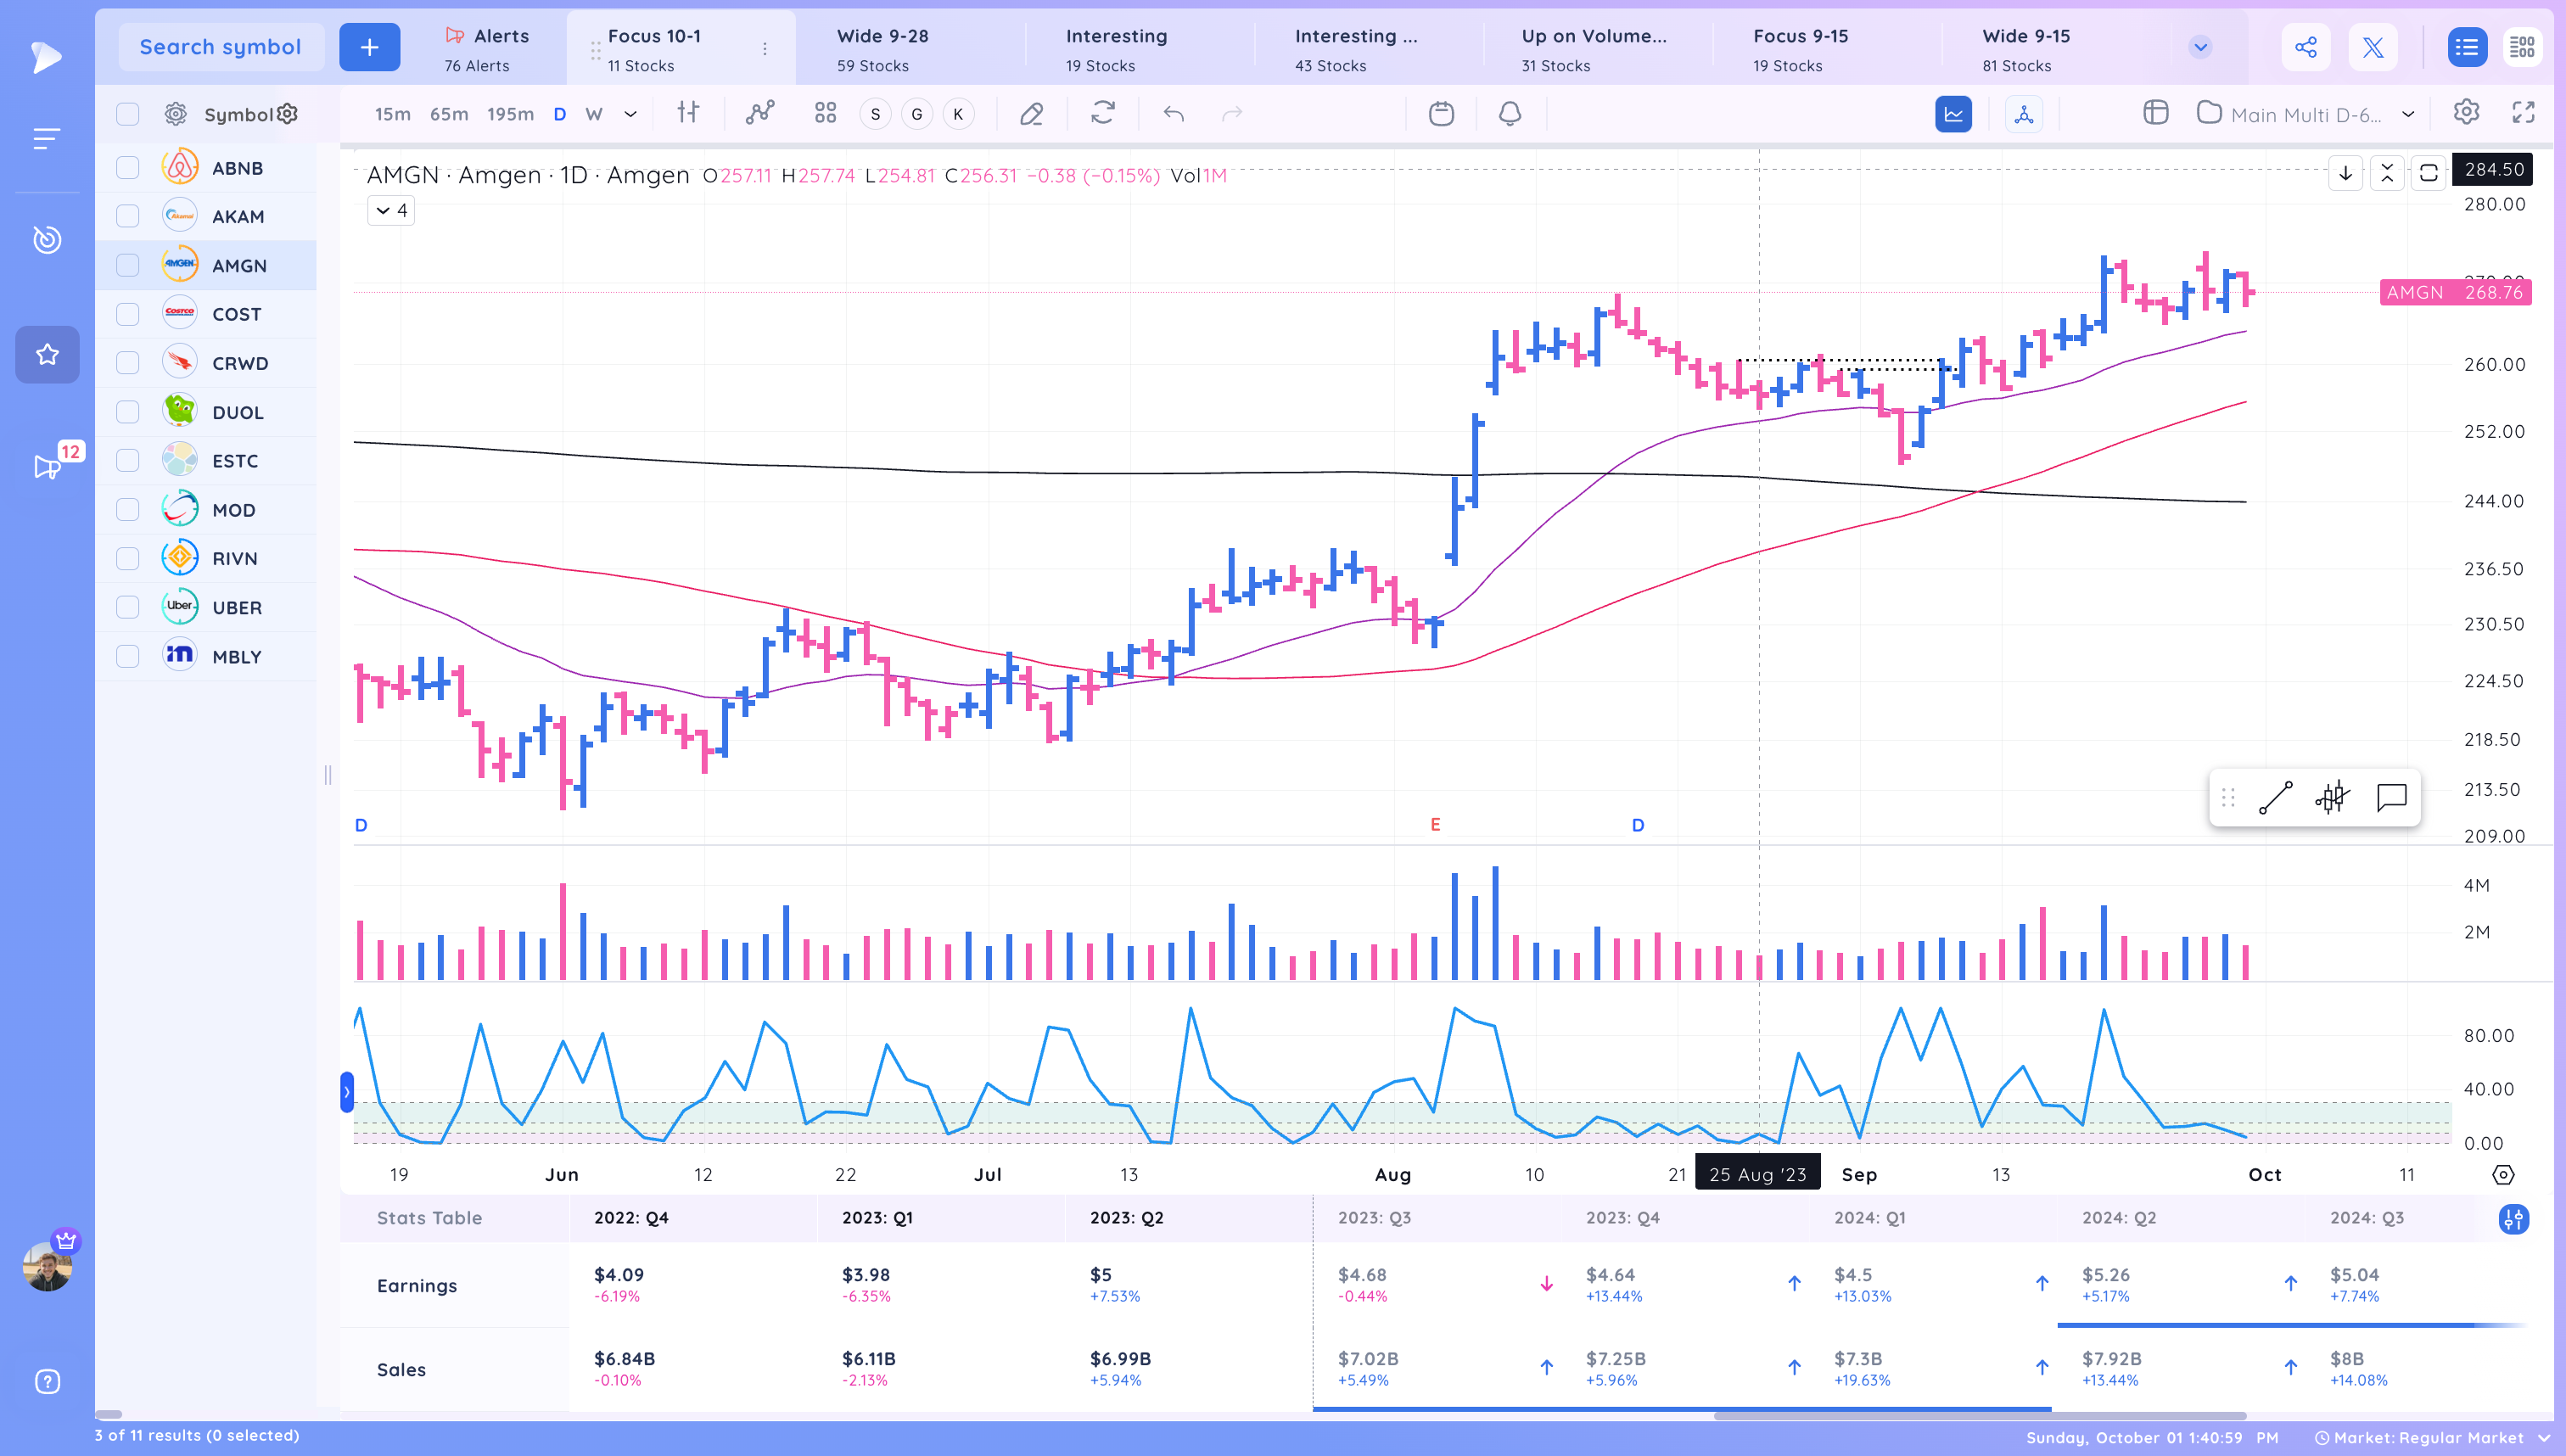Click the undo arrow icon

tap(1174, 114)
